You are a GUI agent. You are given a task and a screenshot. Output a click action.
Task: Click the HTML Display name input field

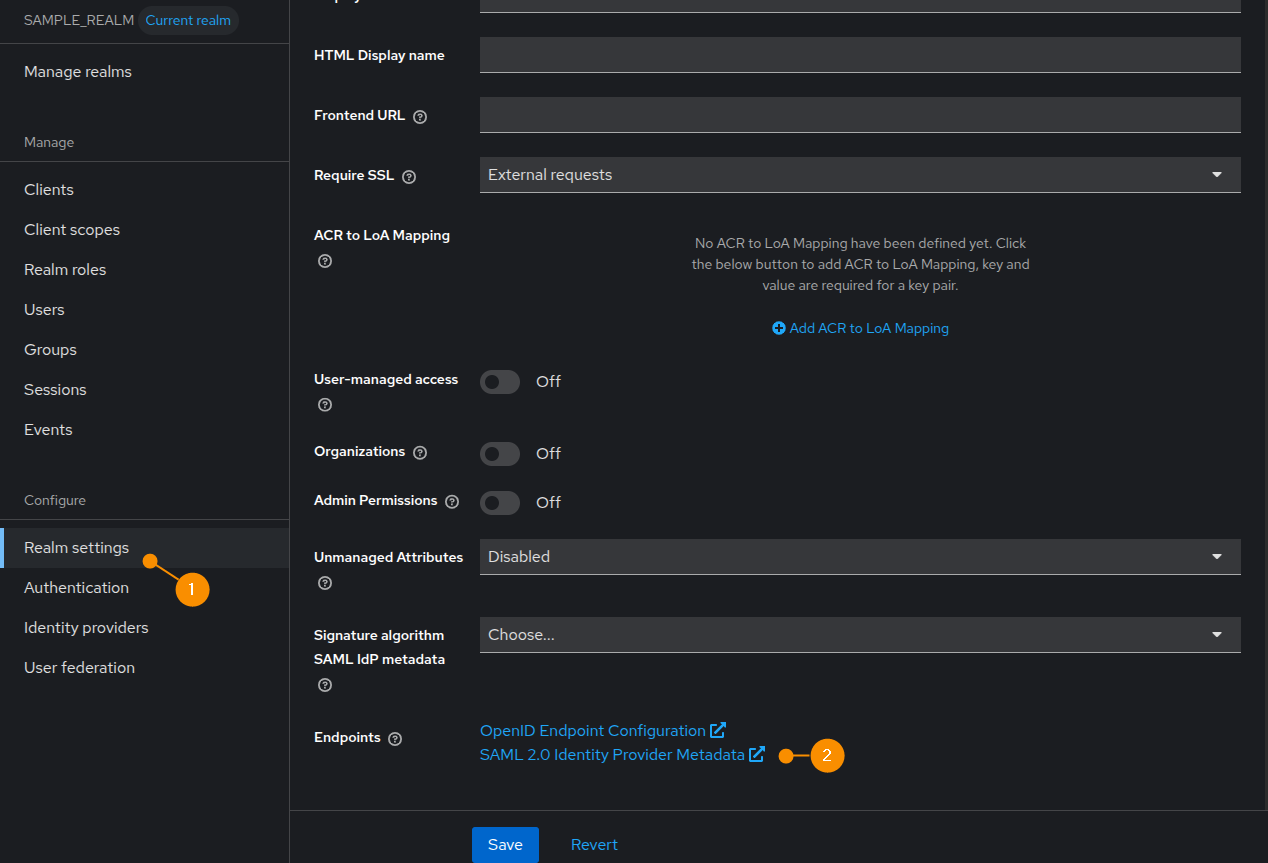(860, 55)
